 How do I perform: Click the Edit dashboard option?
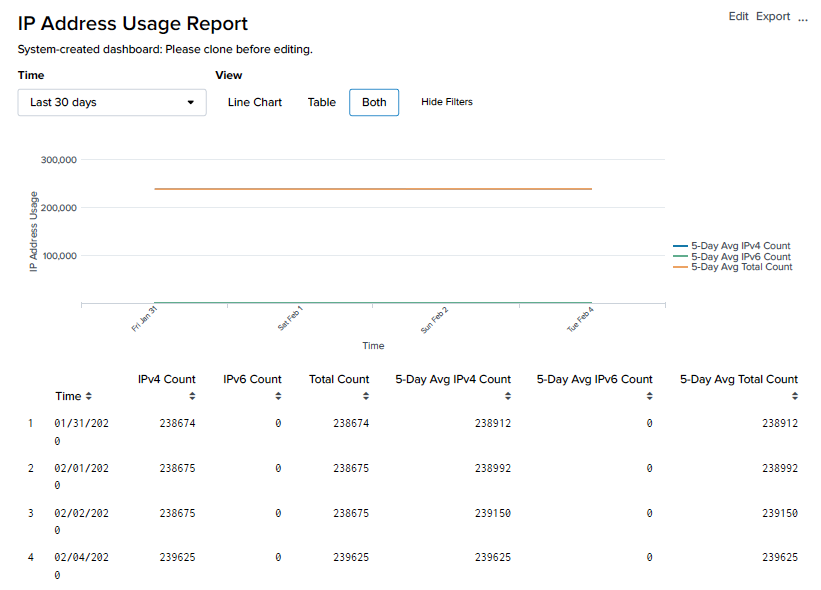tap(739, 16)
